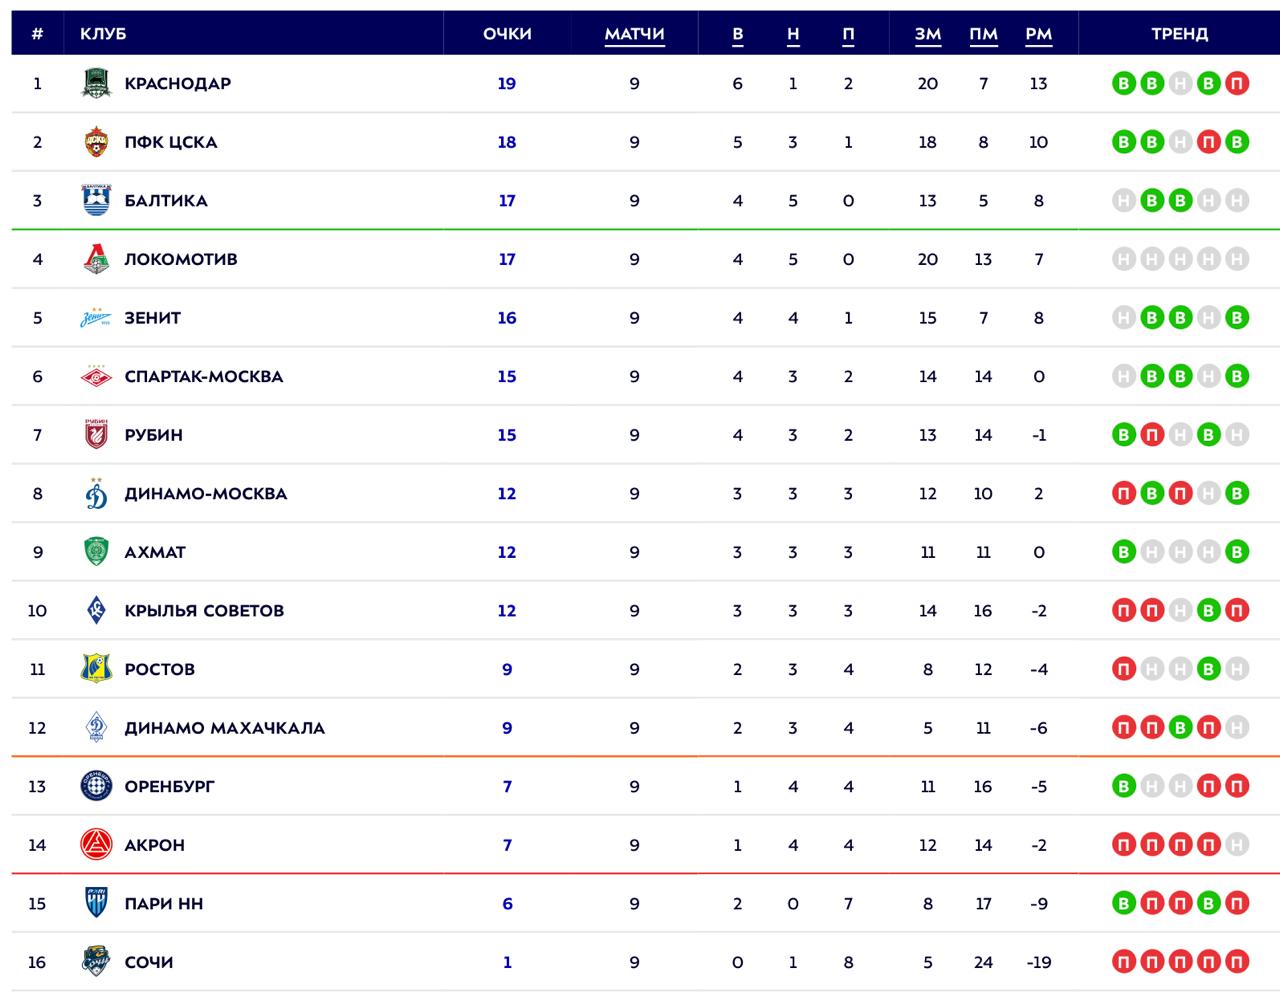Open Krasnodar's 19 points link
This screenshot has height=997, width=1280.
(x=507, y=84)
